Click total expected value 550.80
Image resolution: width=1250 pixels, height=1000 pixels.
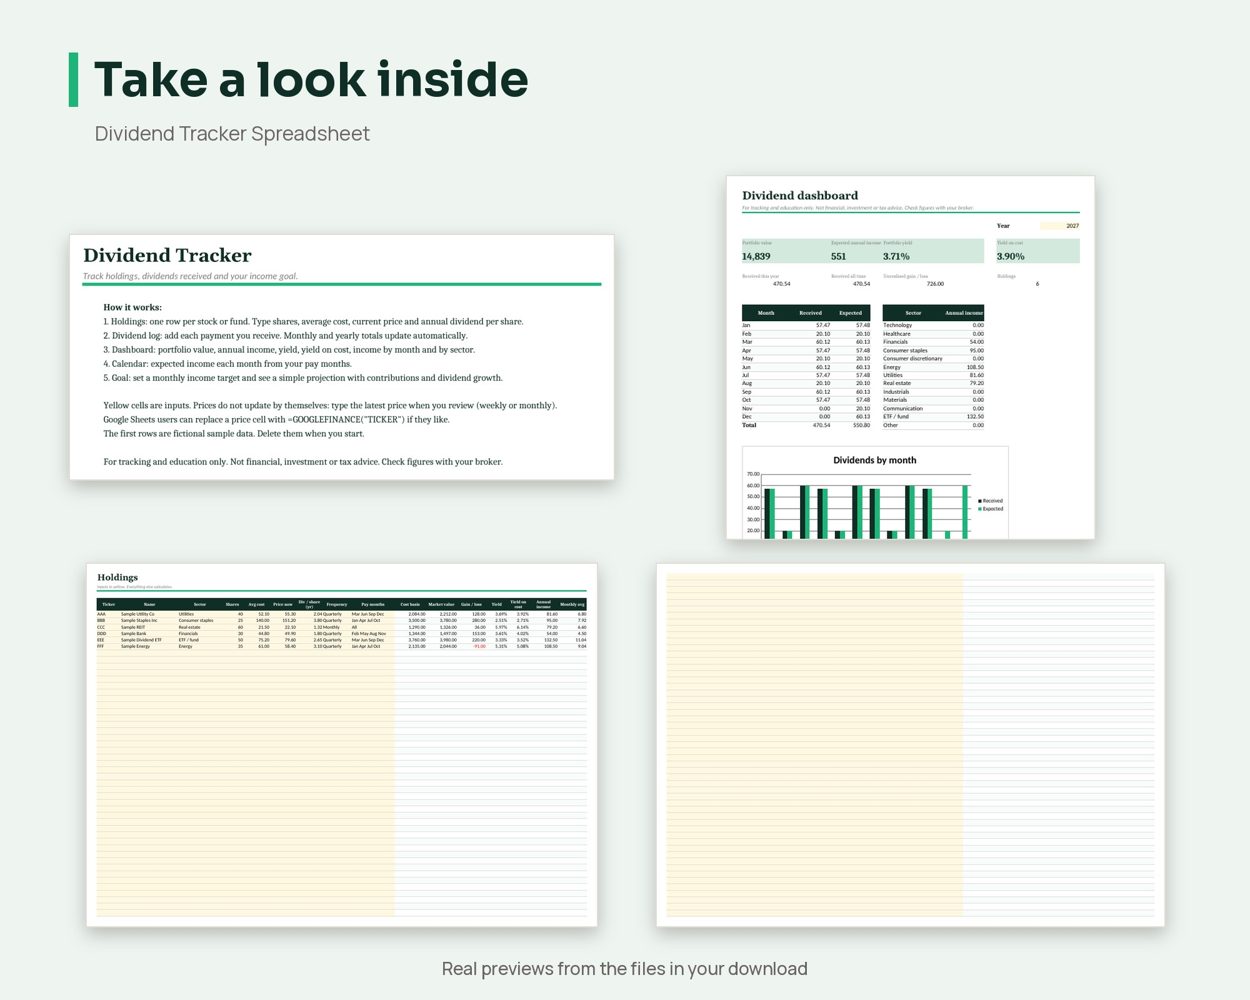(860, 425)
